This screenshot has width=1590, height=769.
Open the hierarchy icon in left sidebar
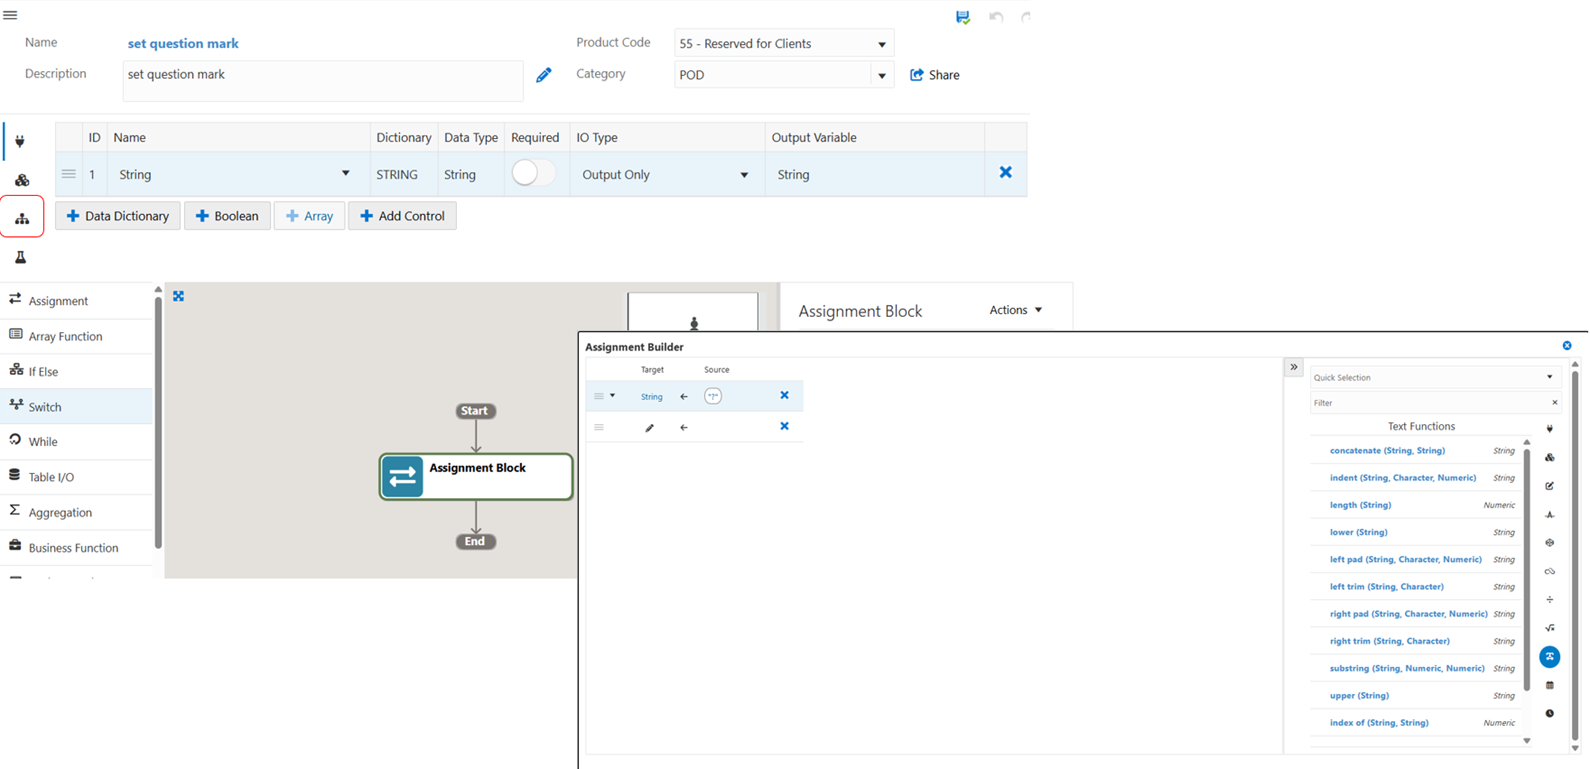[x=22, y=218]
